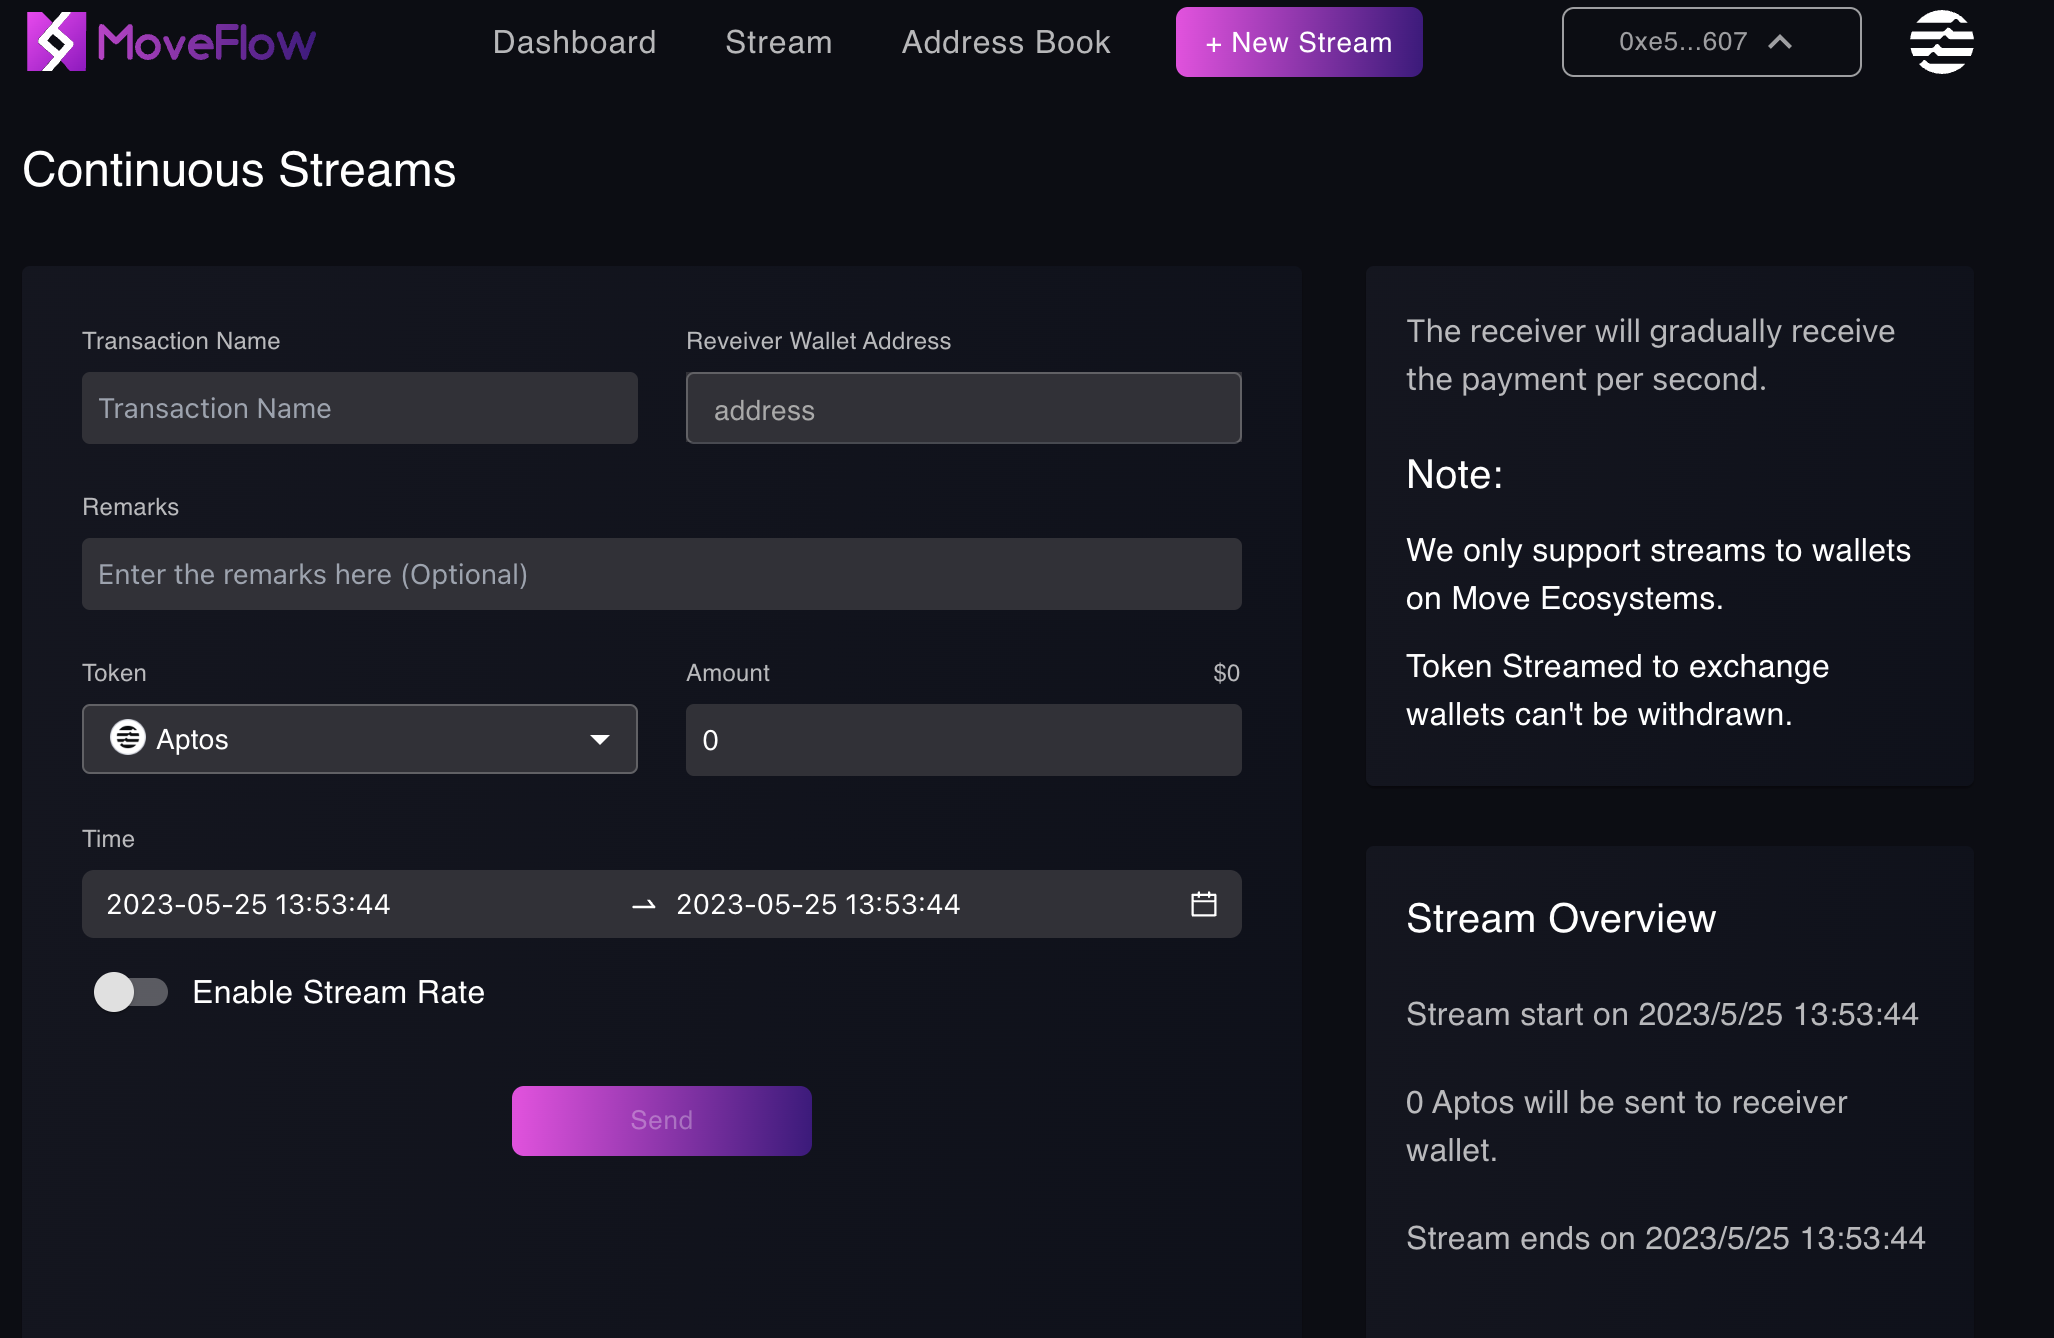Click the MoveFlow wordmark text

[x=206, y=43]
